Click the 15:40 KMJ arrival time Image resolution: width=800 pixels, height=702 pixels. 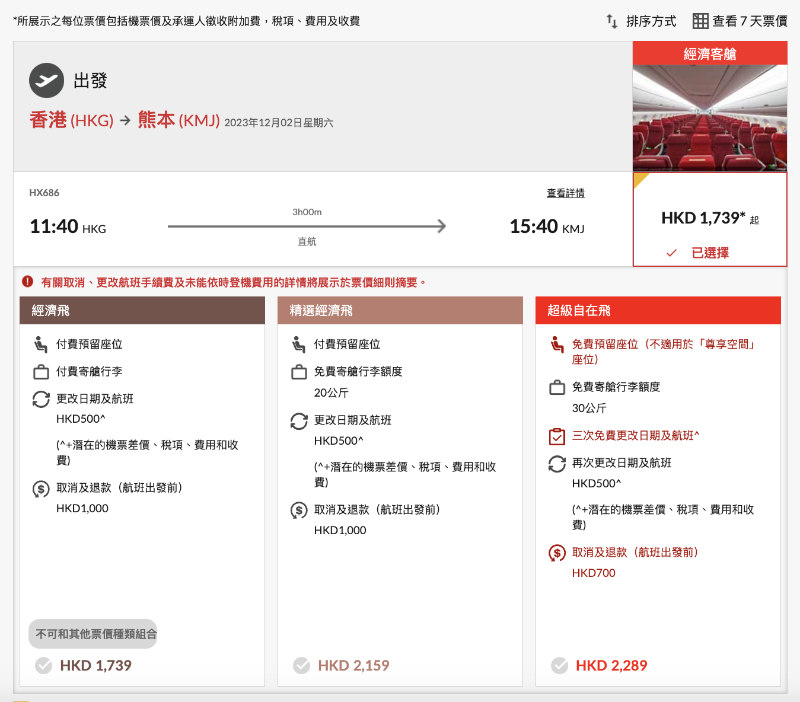tap(547, 226)
